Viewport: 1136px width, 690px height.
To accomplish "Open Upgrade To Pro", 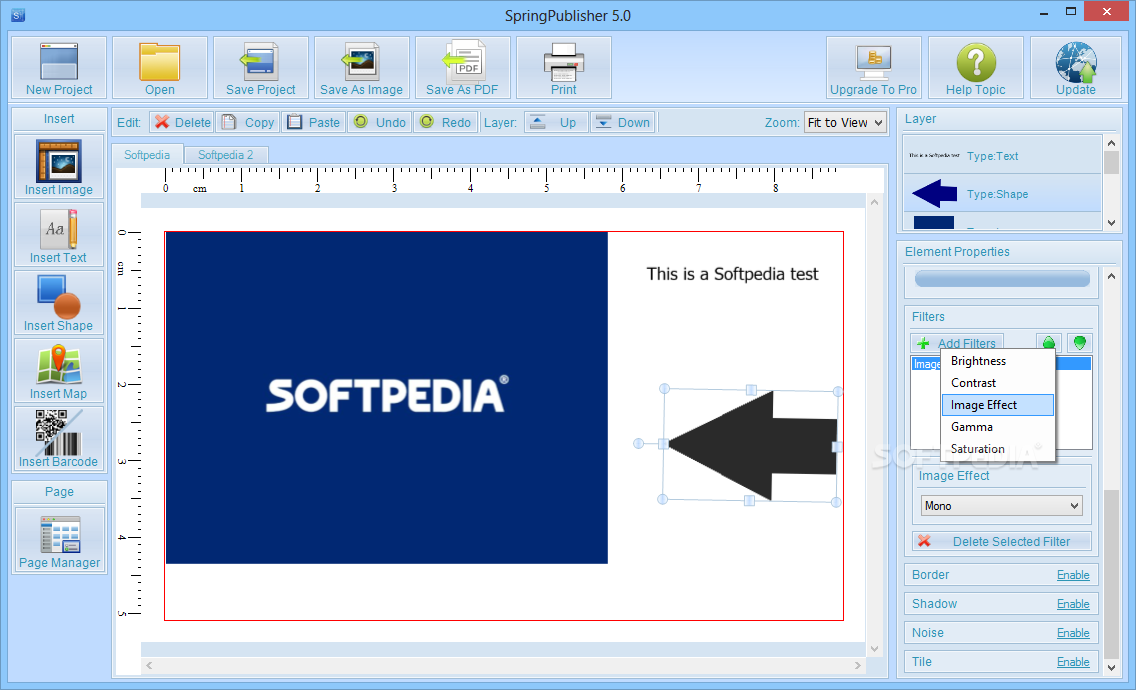I will (873, 68).
